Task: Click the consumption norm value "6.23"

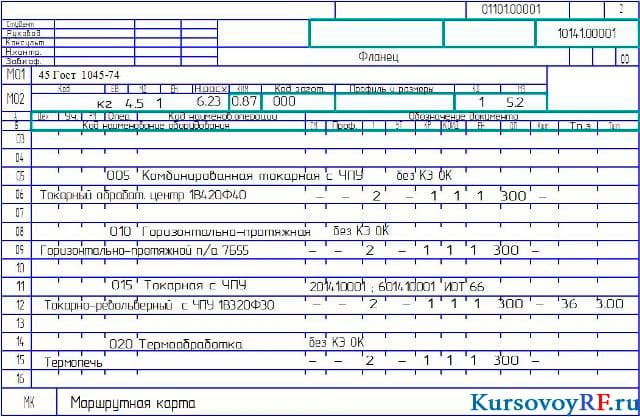Action: click(x=209, y=101)
